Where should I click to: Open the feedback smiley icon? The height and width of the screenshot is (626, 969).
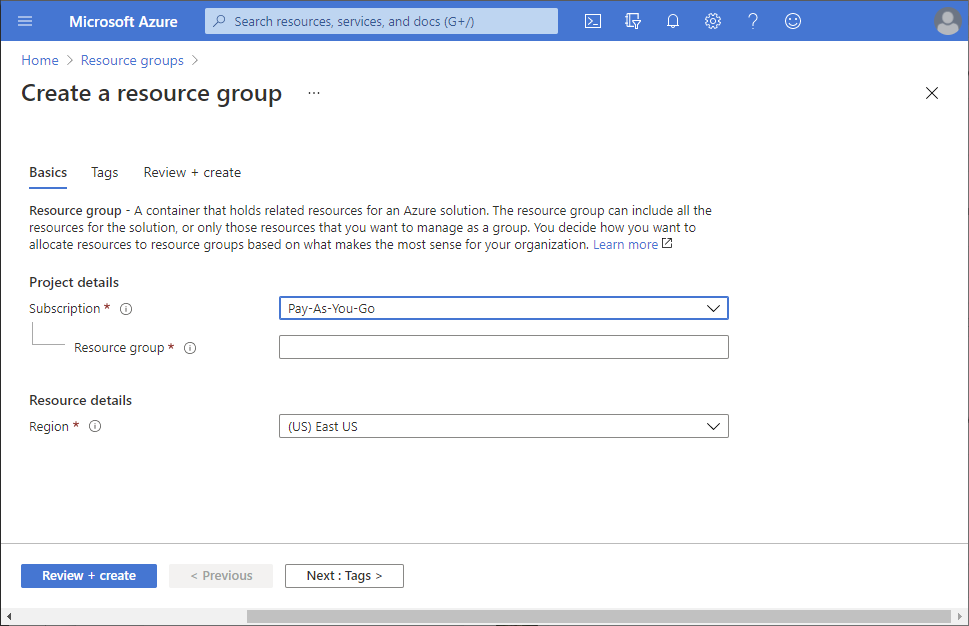click(793, 21)
